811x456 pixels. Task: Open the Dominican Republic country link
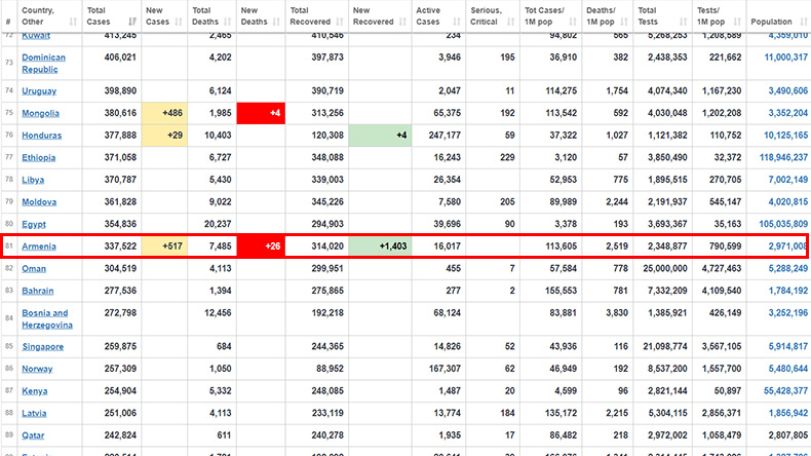[x=43, y=63]
